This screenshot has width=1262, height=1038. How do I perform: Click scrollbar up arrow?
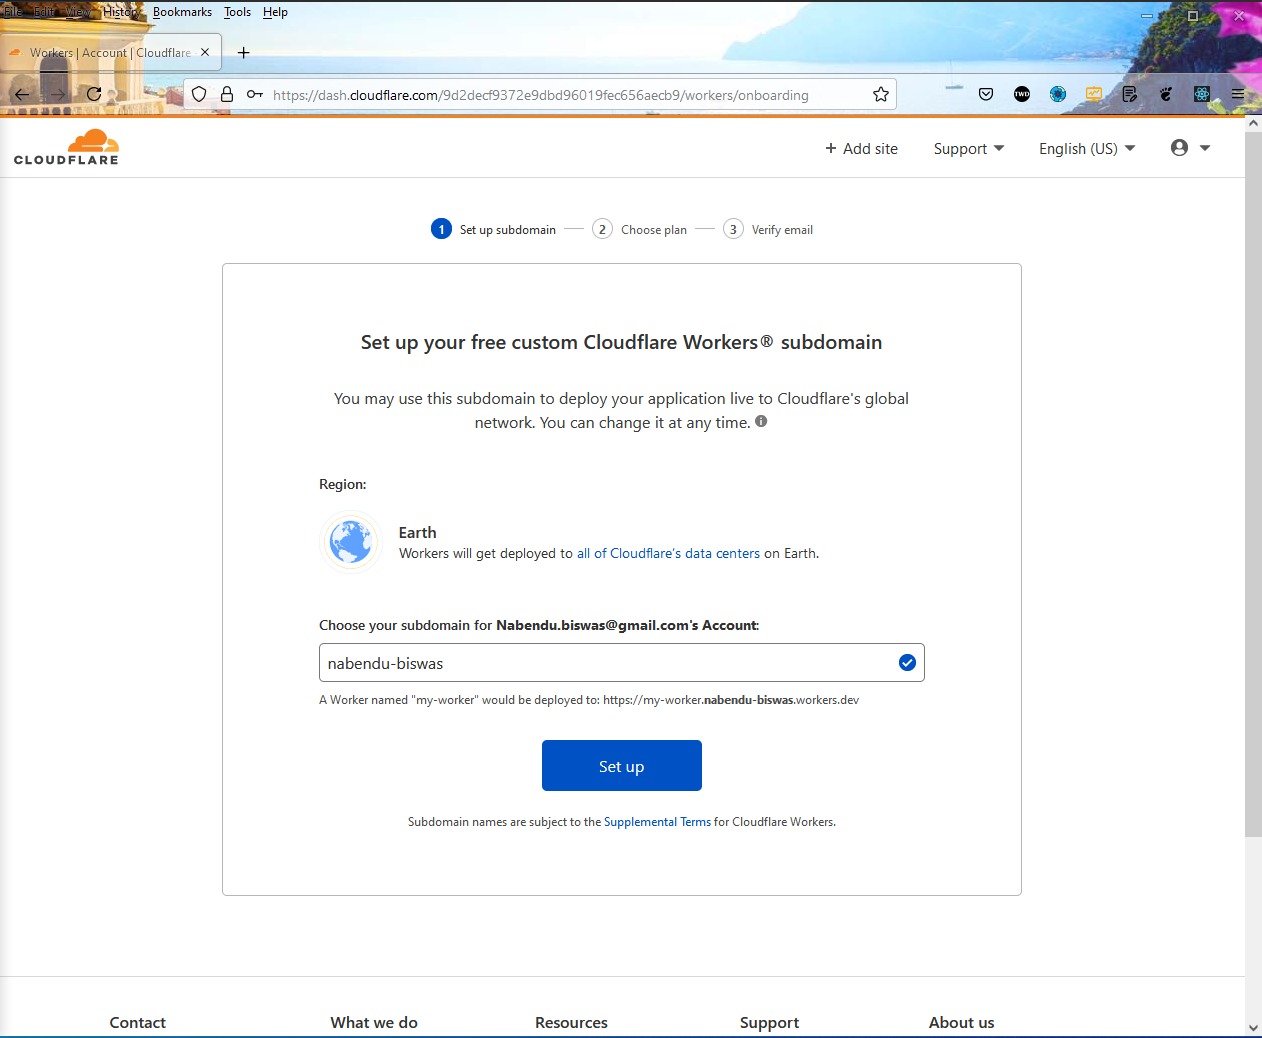1253,123
